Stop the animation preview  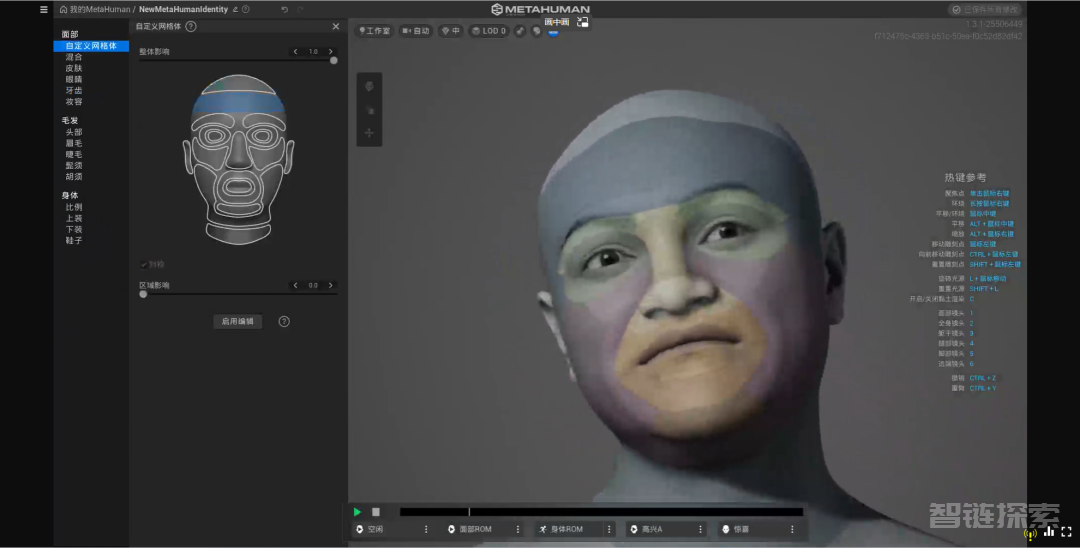click(x=376, y=512)
